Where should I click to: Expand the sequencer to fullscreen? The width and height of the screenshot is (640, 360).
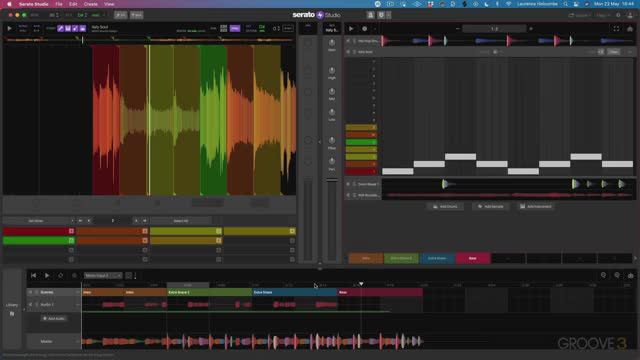pyautogui.click(x=616, y=29)
